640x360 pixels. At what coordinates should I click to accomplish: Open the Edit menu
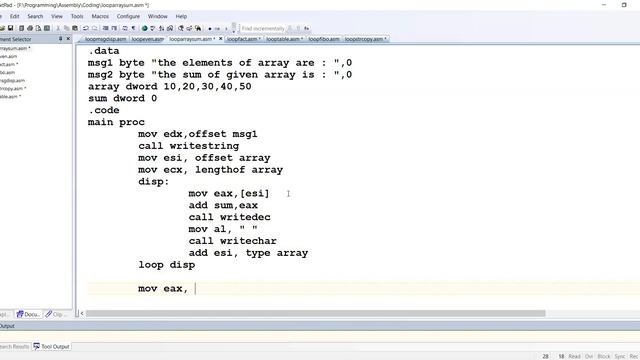point(15,16)
